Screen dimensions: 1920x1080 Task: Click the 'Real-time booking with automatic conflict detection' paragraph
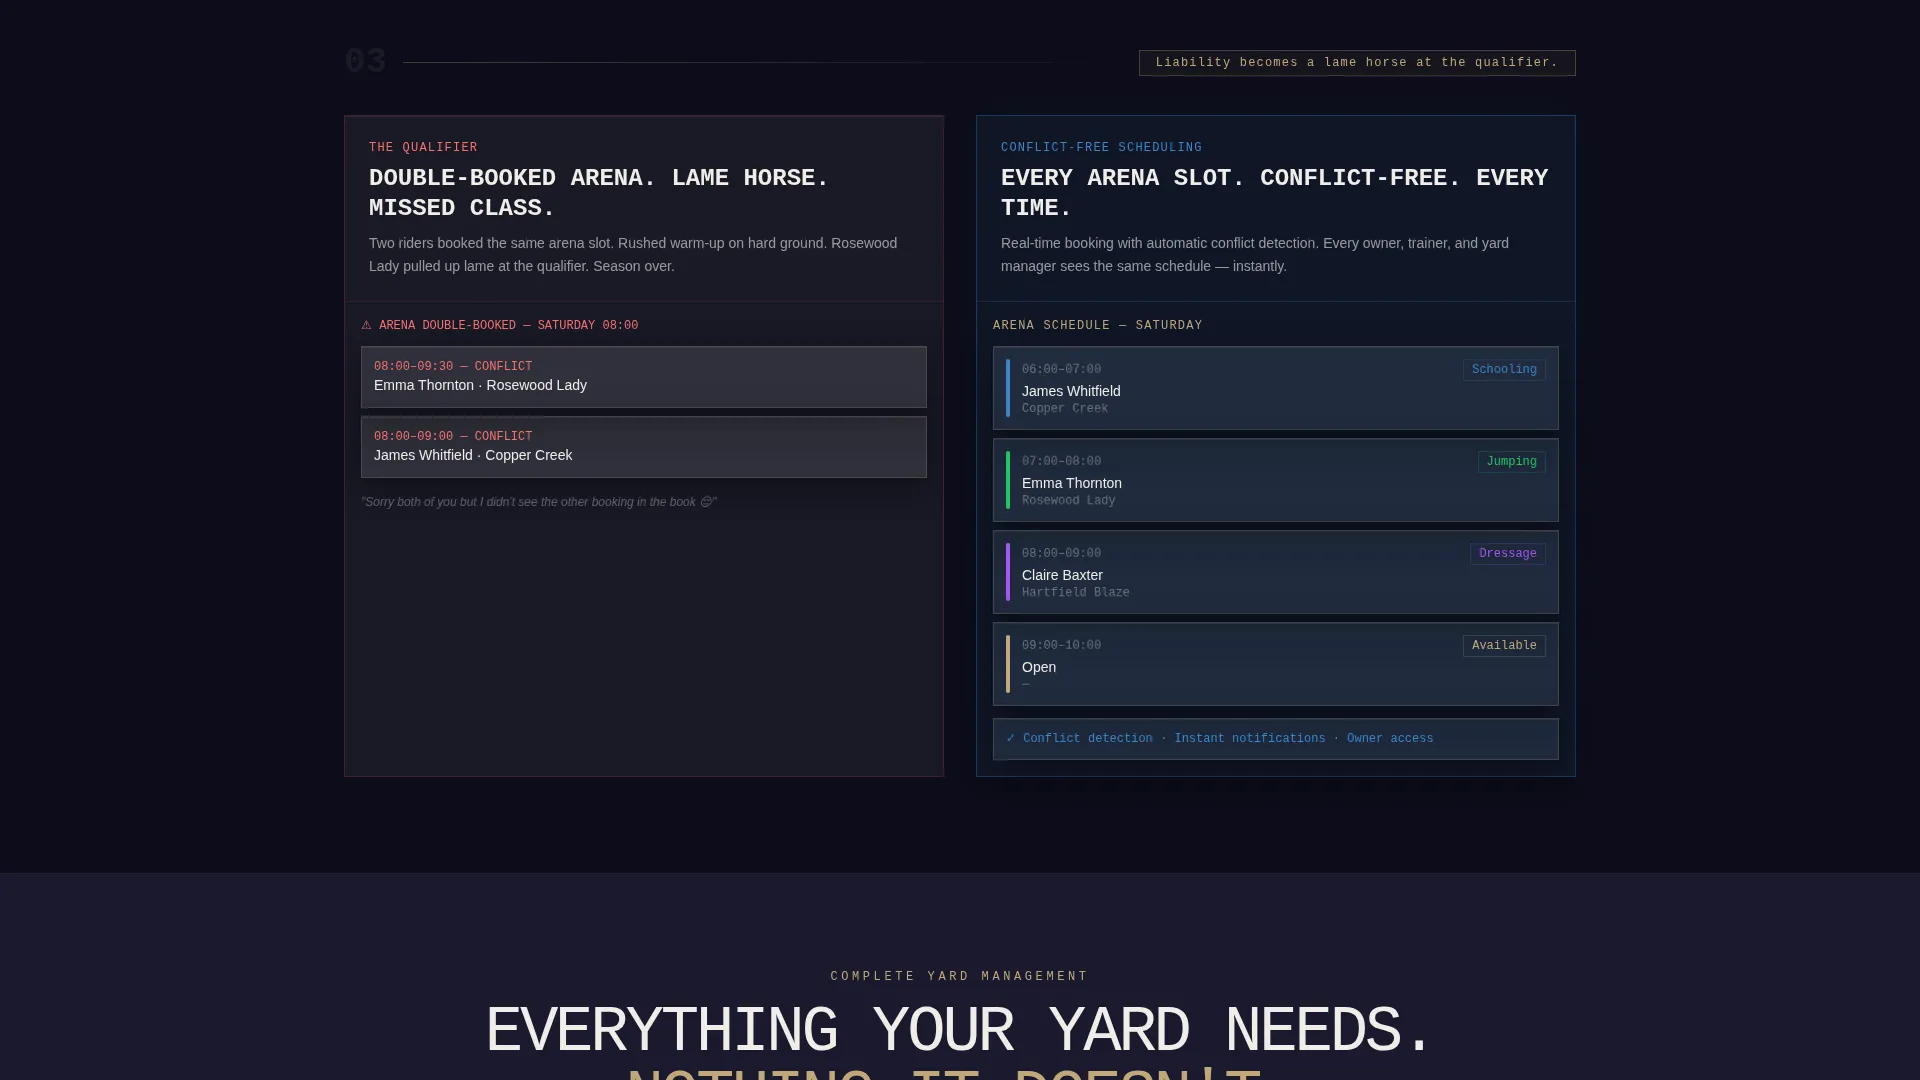1255,255
